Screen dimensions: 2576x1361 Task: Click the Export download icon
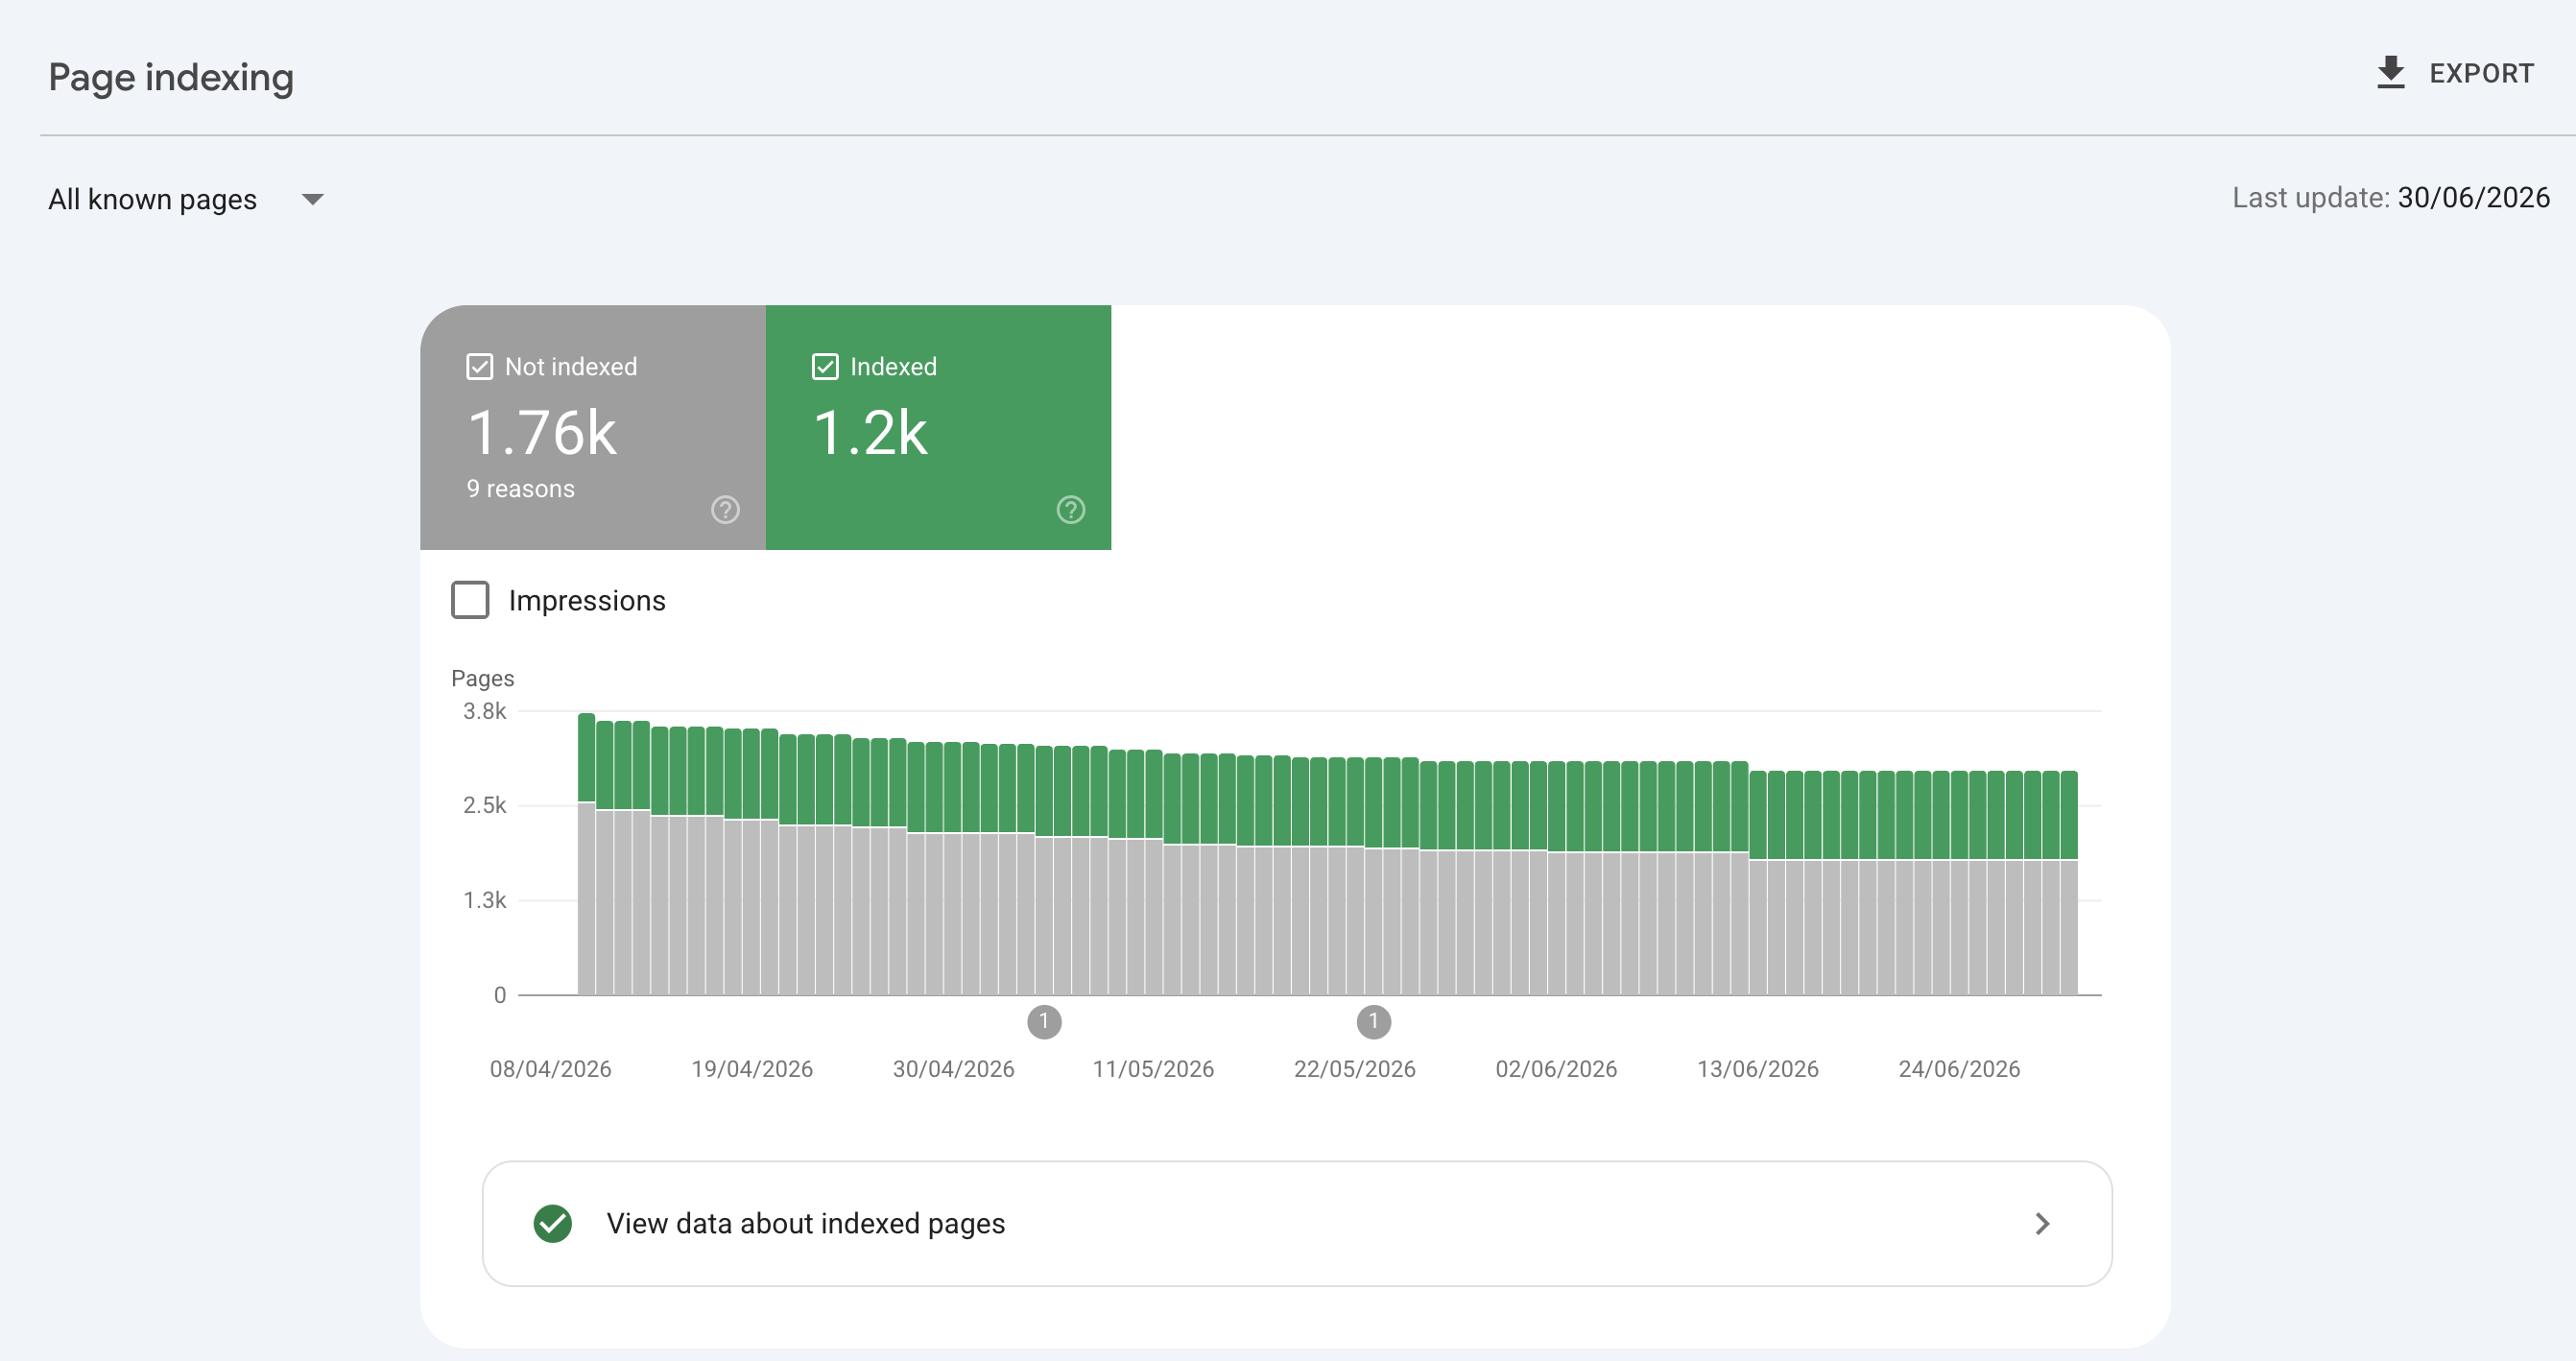2390,73
